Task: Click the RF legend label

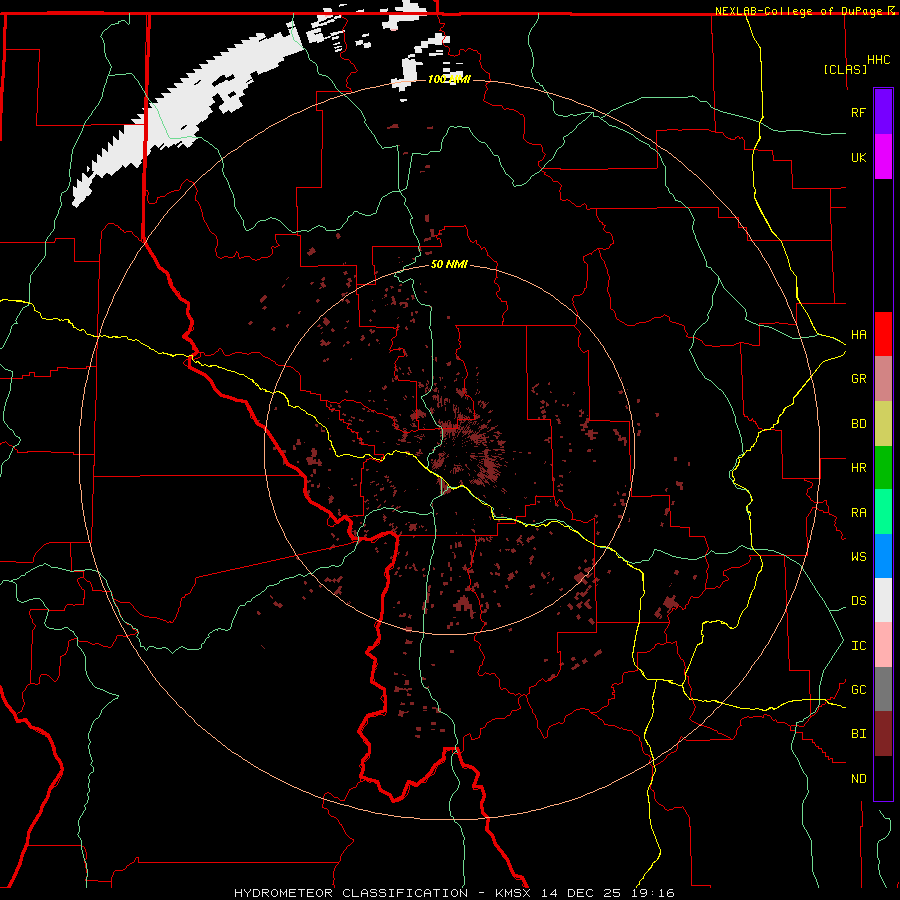Action: [858, 112]
